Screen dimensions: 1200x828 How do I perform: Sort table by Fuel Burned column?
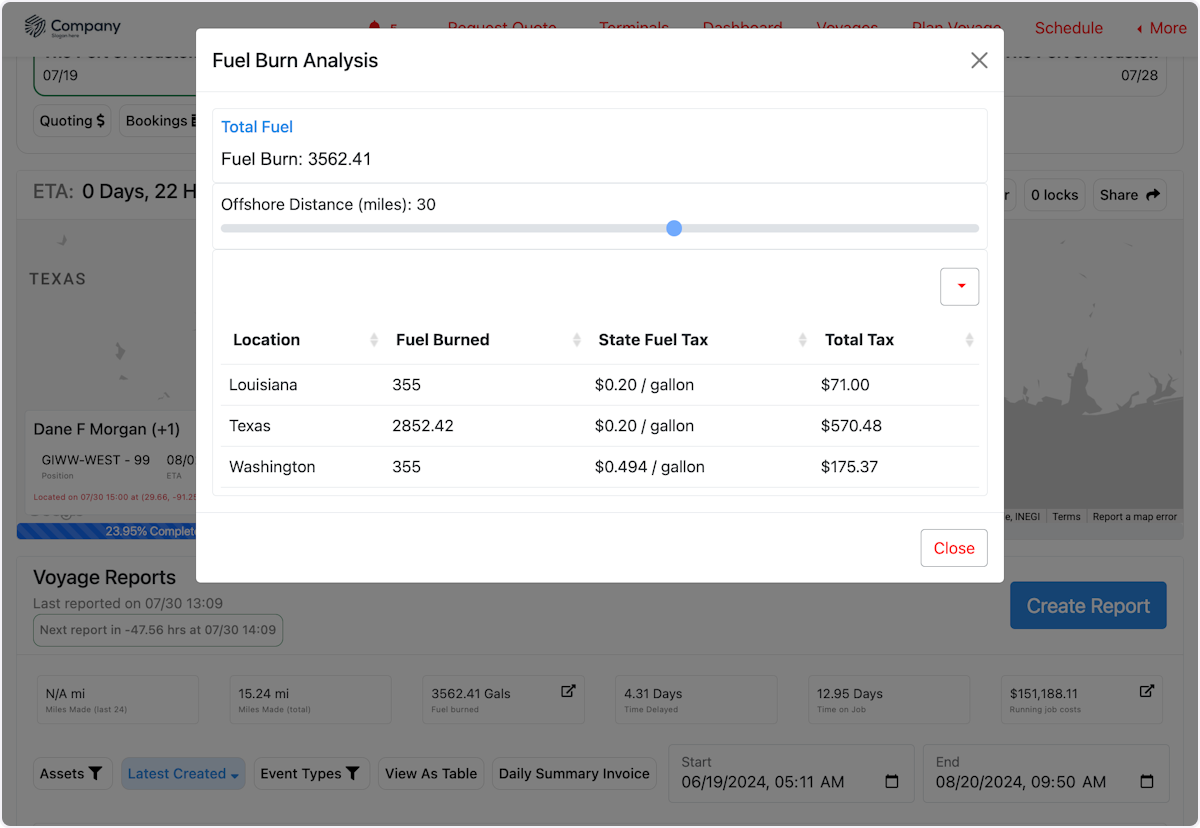pyautogui.click(x=576, y=340)
